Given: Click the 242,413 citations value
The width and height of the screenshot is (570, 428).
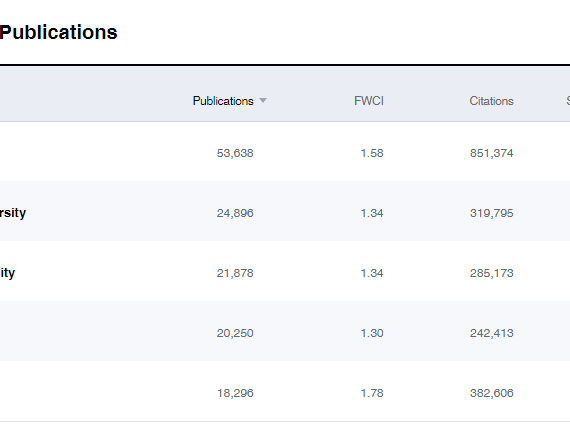Looking at the screenshot, I should tap(491, 333).
